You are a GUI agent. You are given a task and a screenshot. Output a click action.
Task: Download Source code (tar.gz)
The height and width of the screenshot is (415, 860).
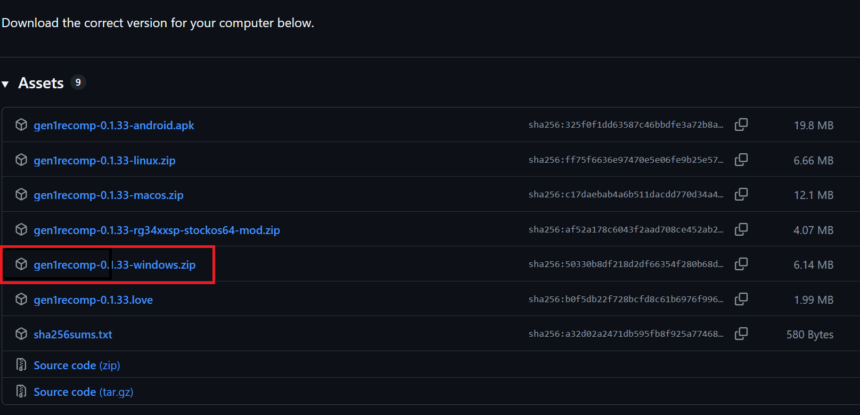tap(83, 392)
